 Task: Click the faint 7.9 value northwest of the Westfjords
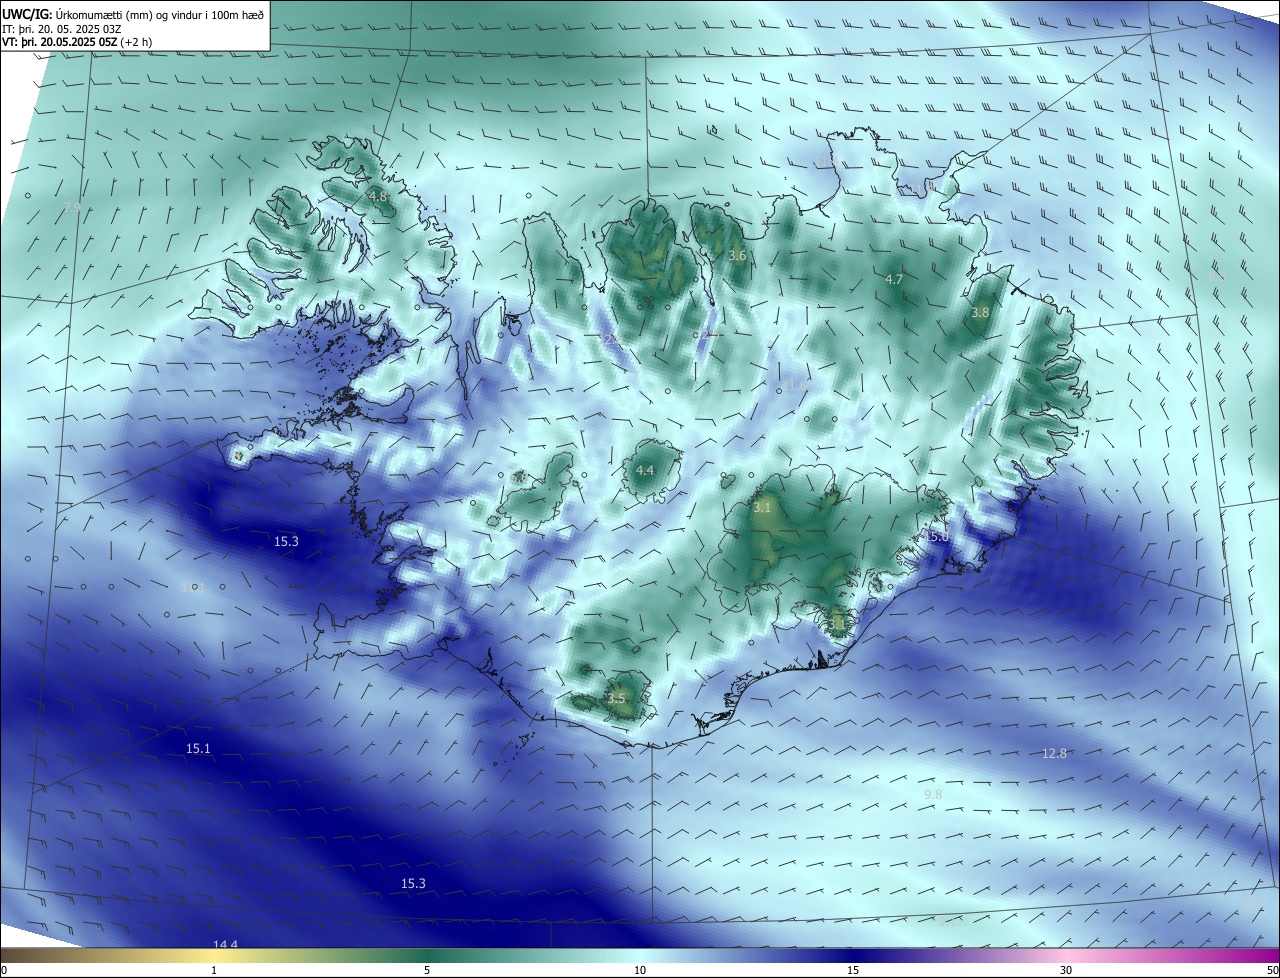point(71,207)
